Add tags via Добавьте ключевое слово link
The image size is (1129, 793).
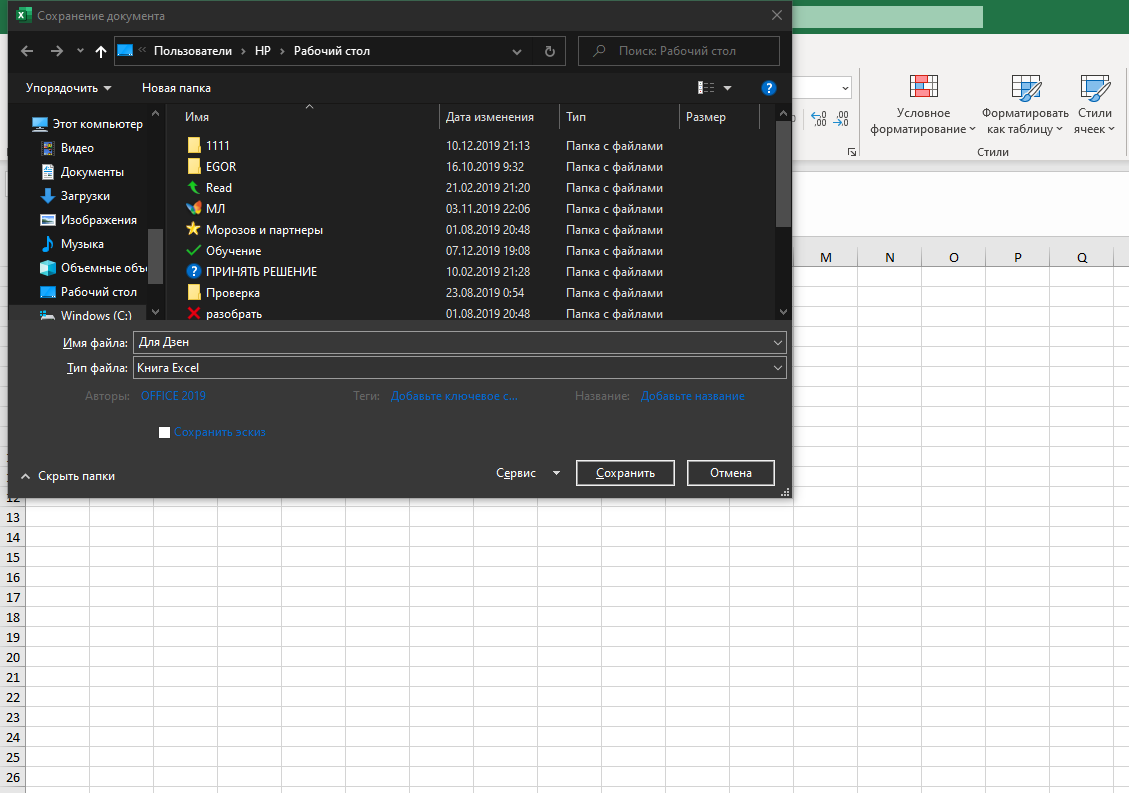click(454, 395)
